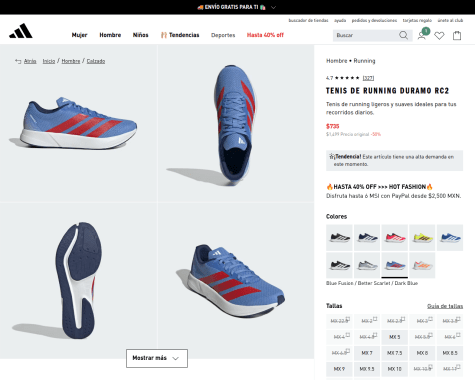Image resolution: width=475 pixels, height=380 pixels.
Task: Open únete al club link
Action: [450, 20]
